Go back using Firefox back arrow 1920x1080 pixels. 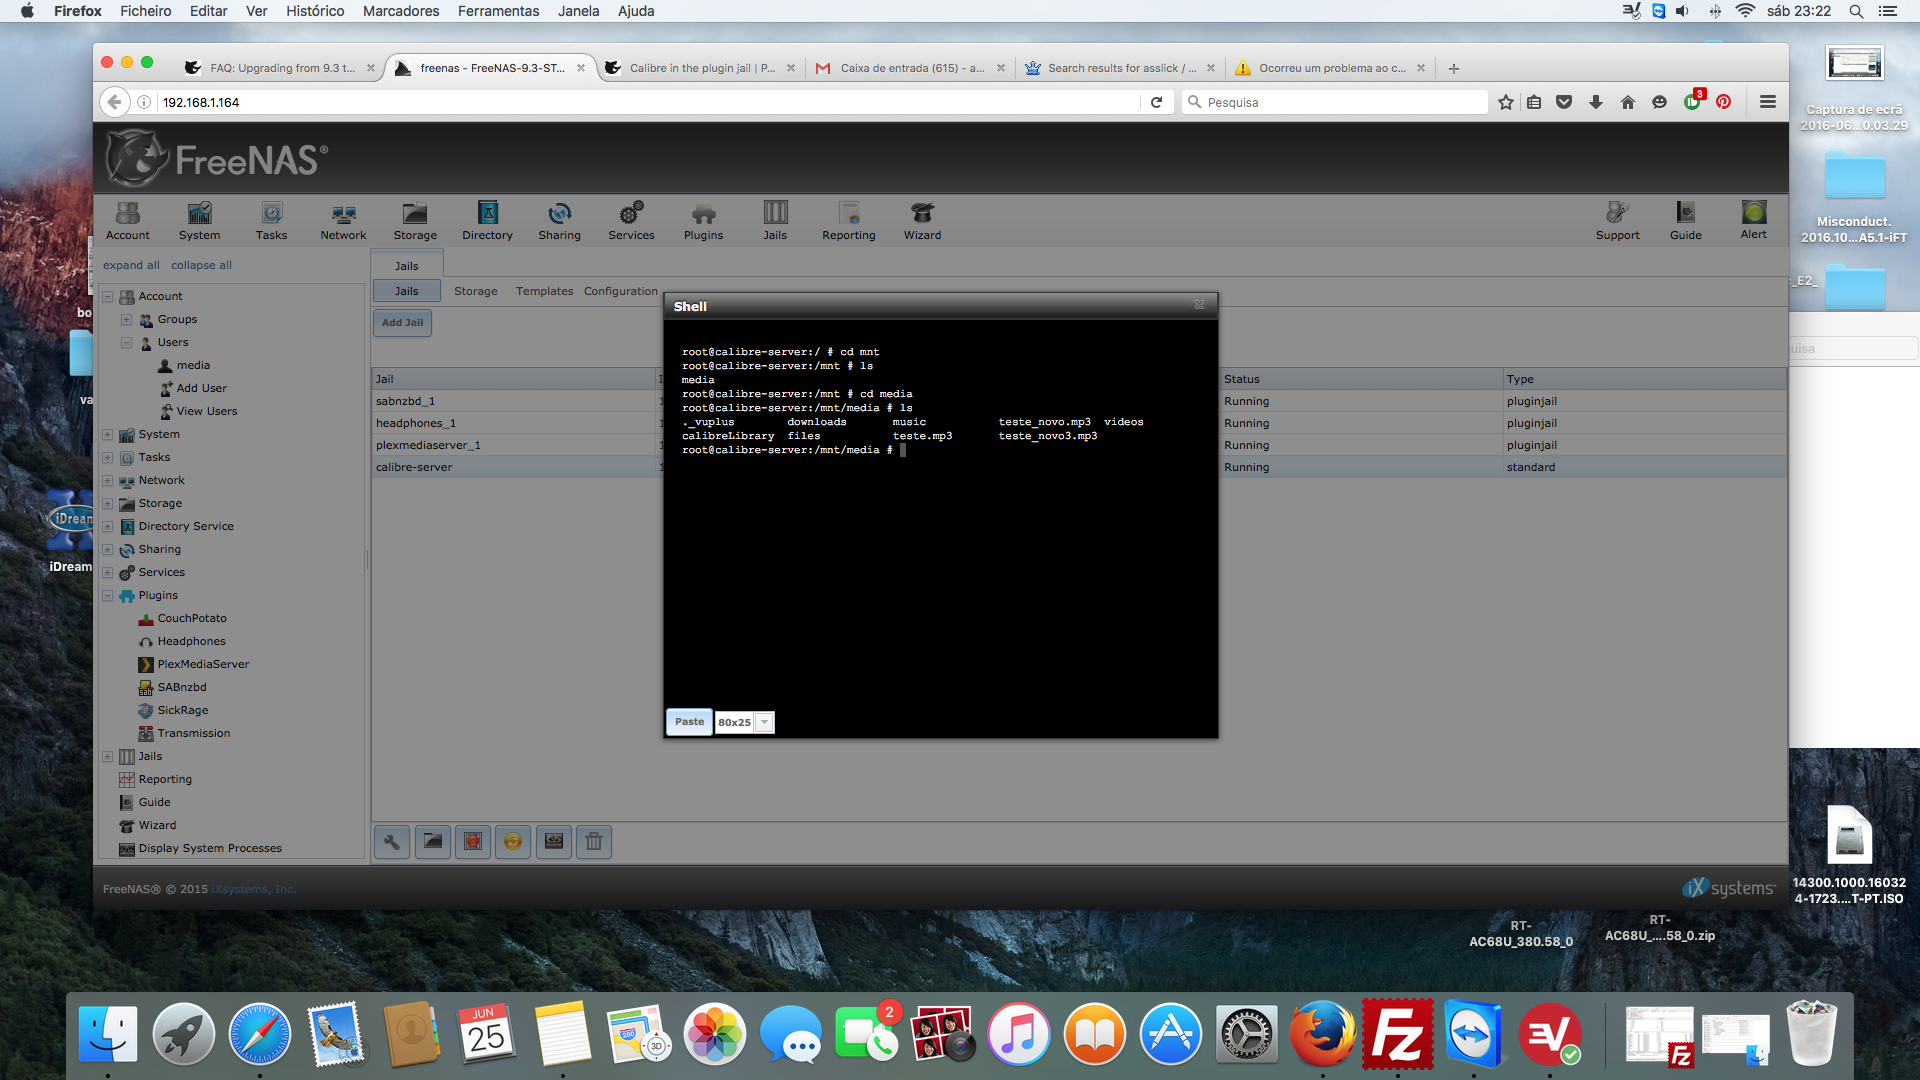point(115,102)
